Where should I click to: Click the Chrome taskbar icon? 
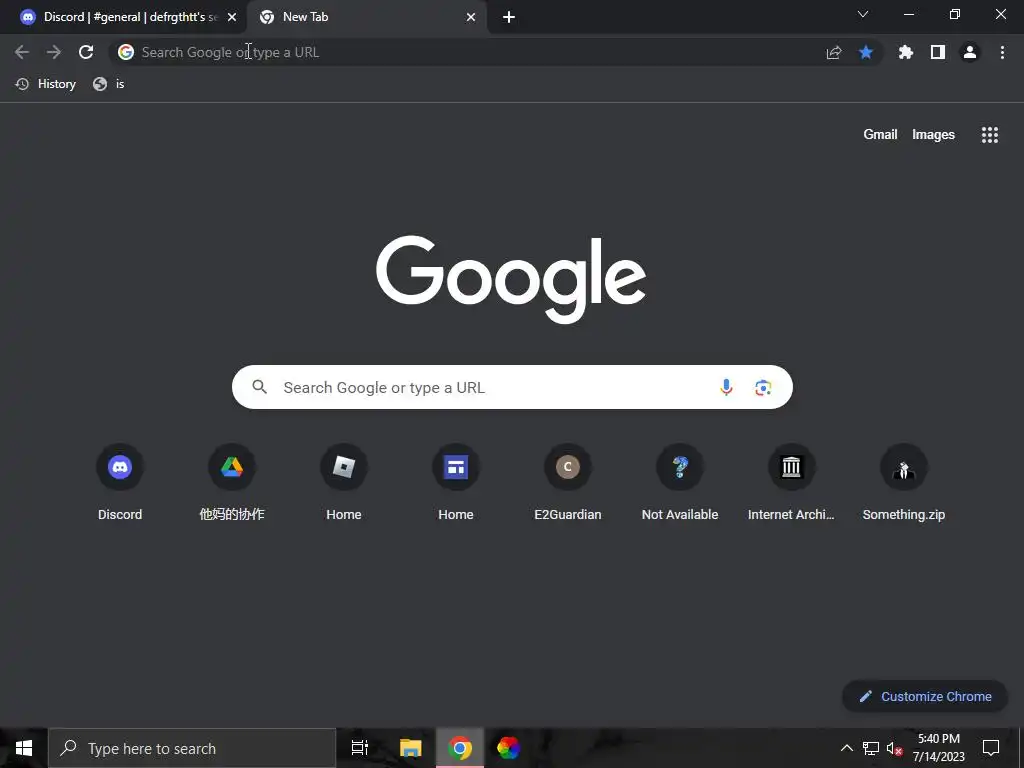click(x=460, y=748)
